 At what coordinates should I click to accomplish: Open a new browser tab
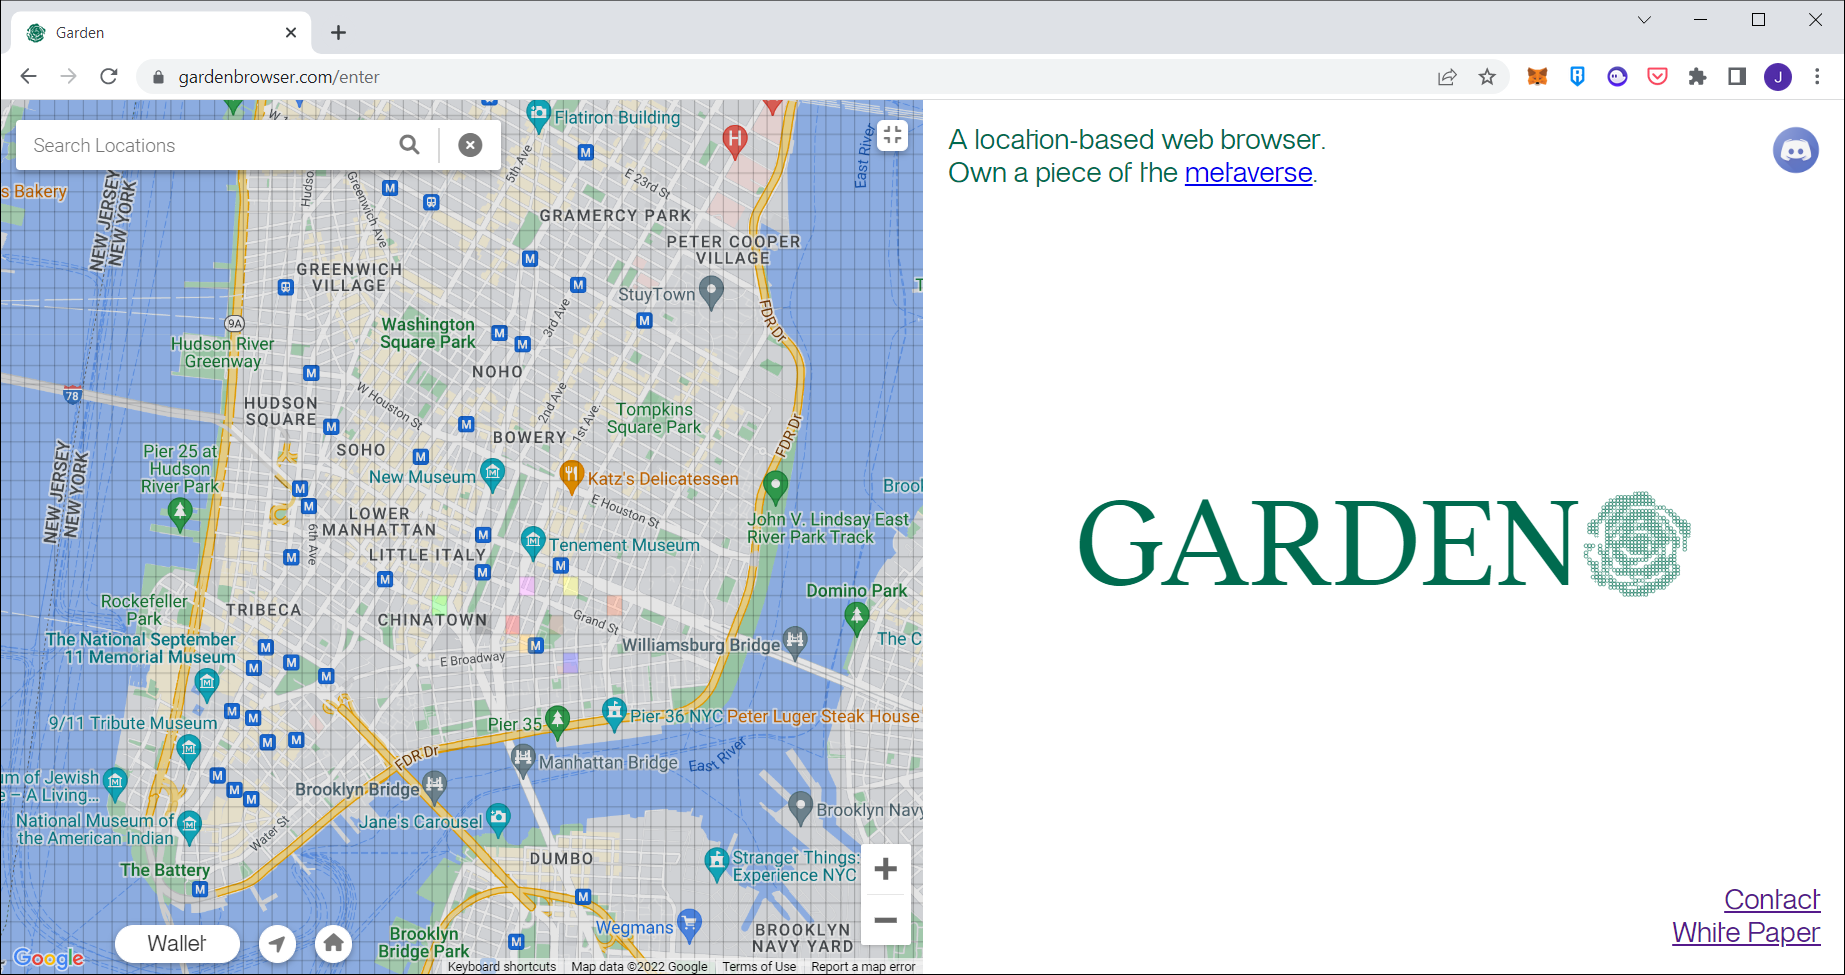(339, 33)
